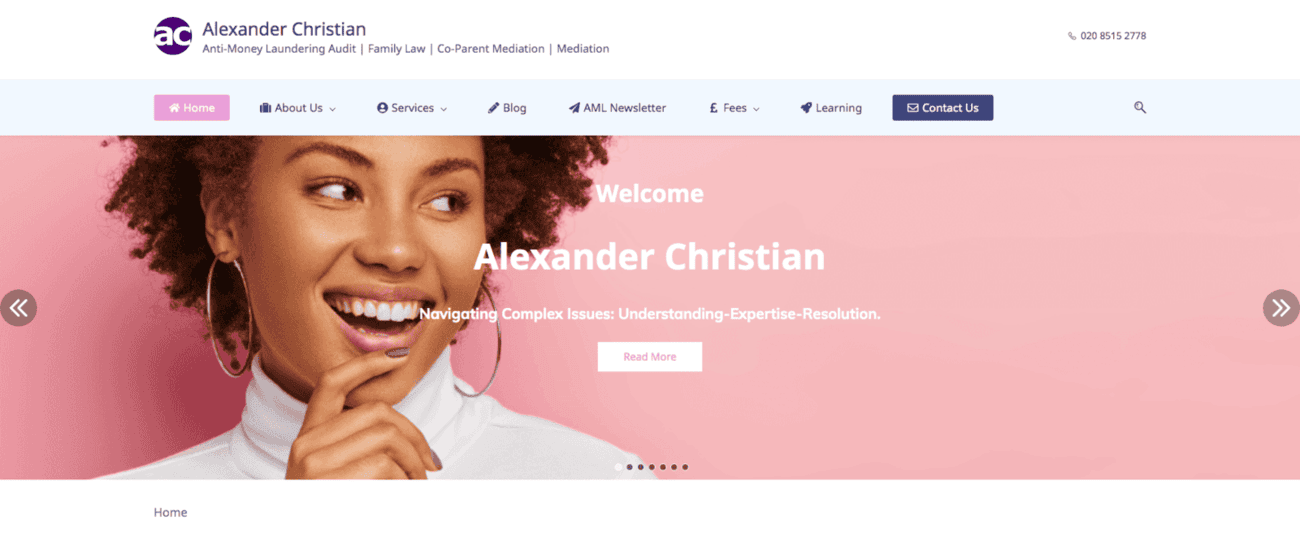Click the Home breadcrumb link

(x=170, y=512)
